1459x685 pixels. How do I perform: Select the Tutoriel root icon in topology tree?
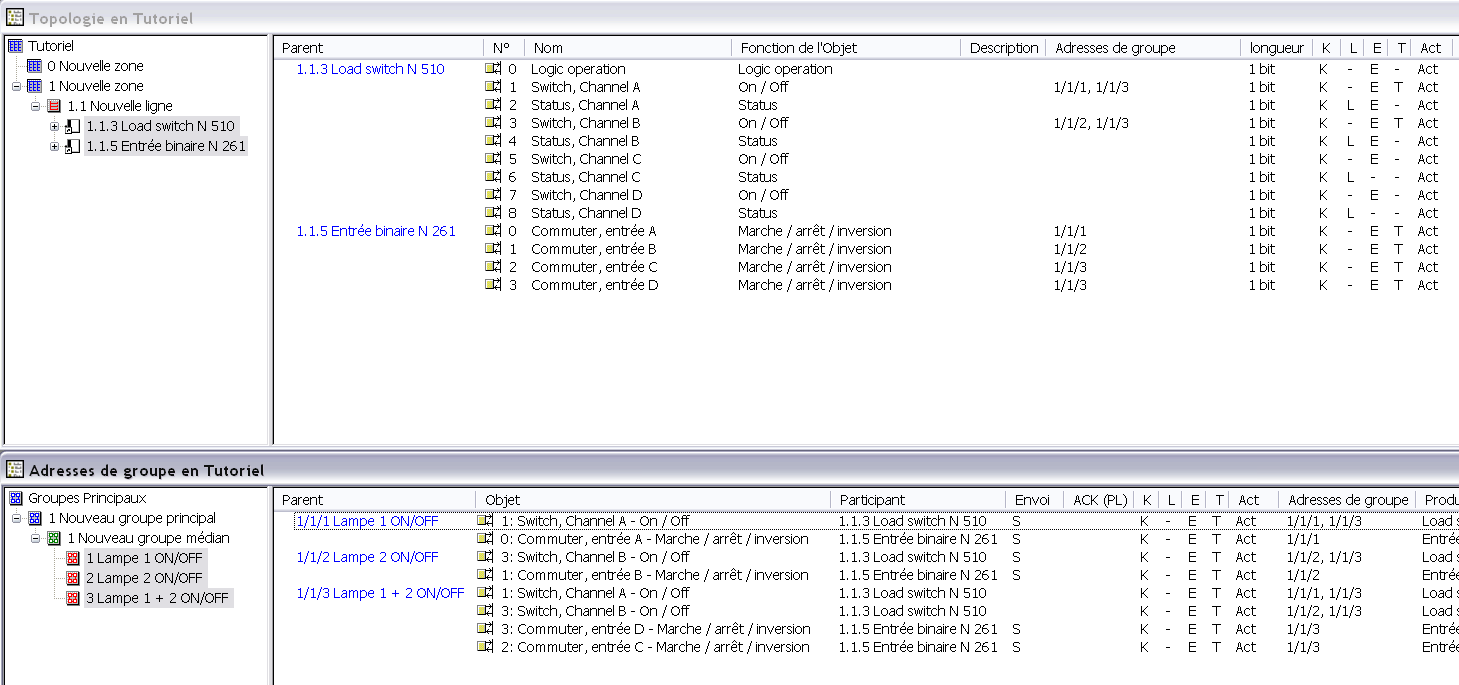pyautogui.click(x=15, y=46)
